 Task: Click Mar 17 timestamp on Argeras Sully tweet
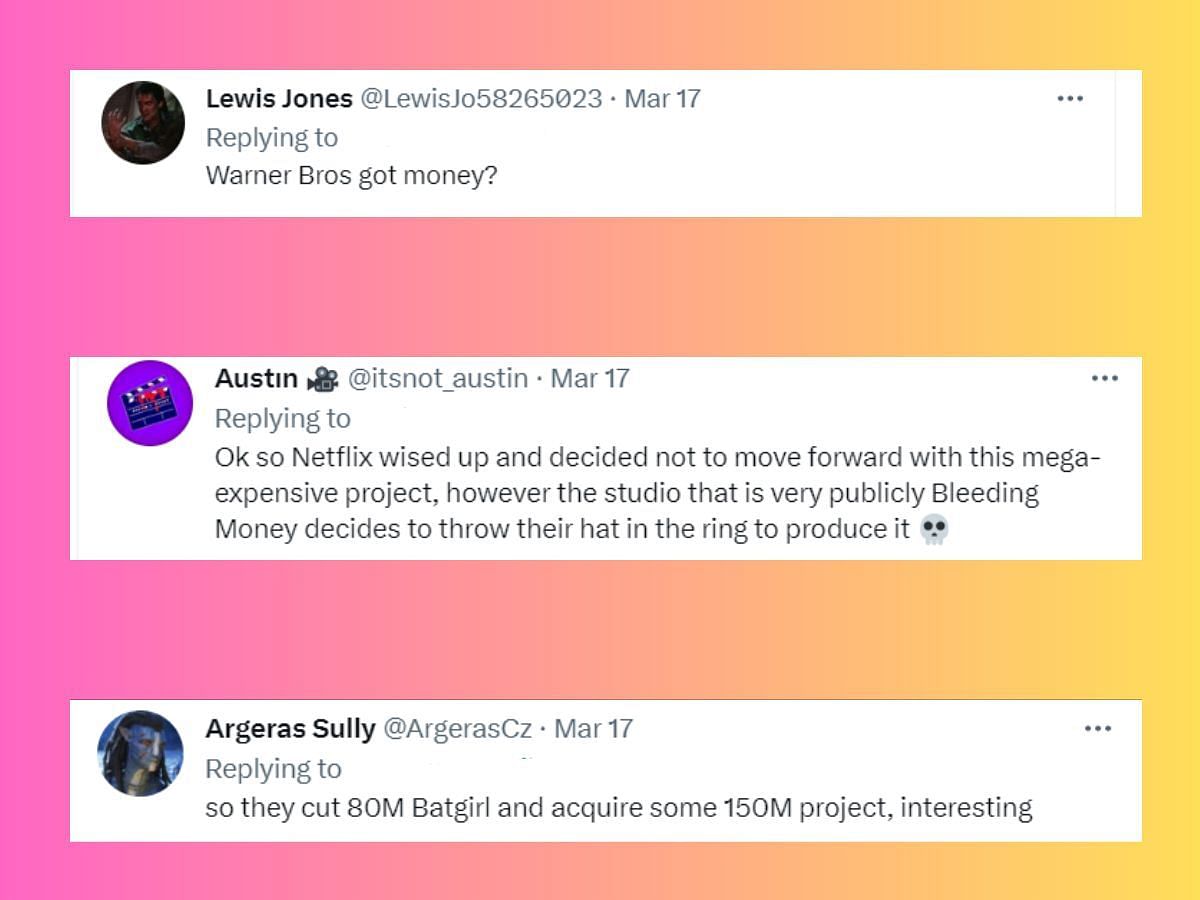(x=594, y=729)
